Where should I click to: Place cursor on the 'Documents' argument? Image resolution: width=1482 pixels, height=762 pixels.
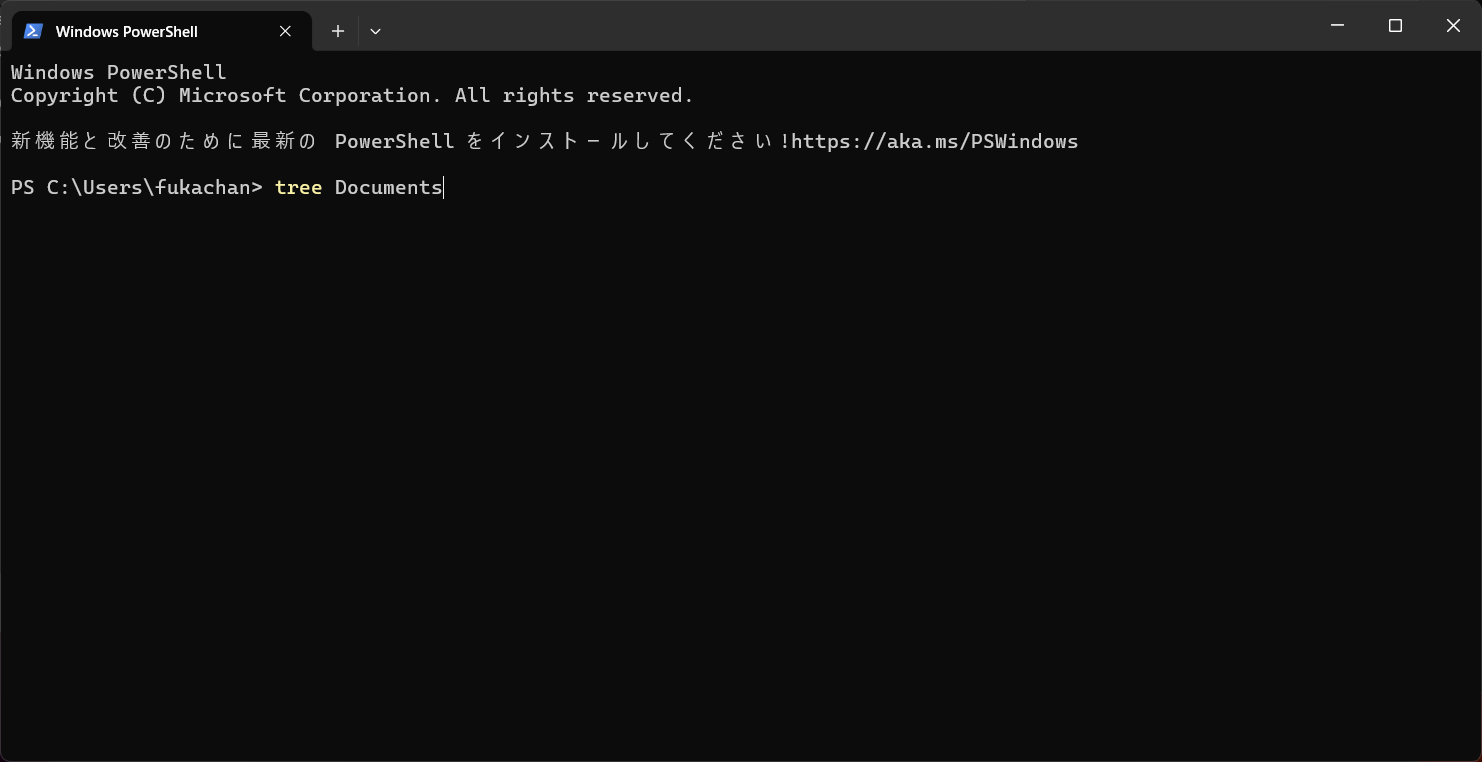point(388,187)
